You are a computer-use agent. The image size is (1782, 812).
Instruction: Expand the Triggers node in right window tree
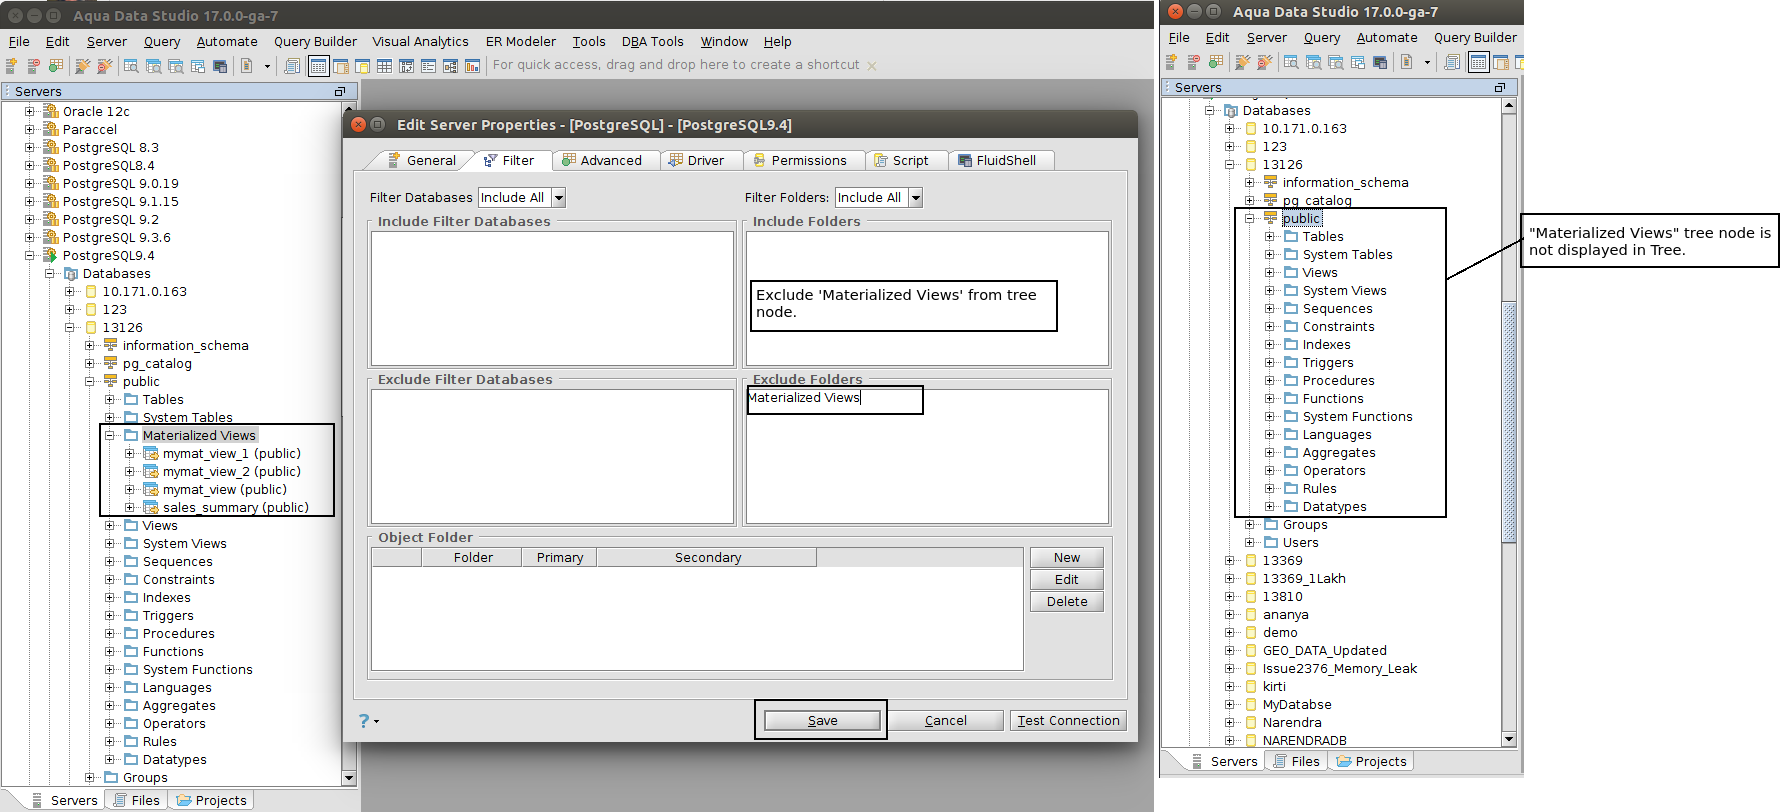(1270, 363)
